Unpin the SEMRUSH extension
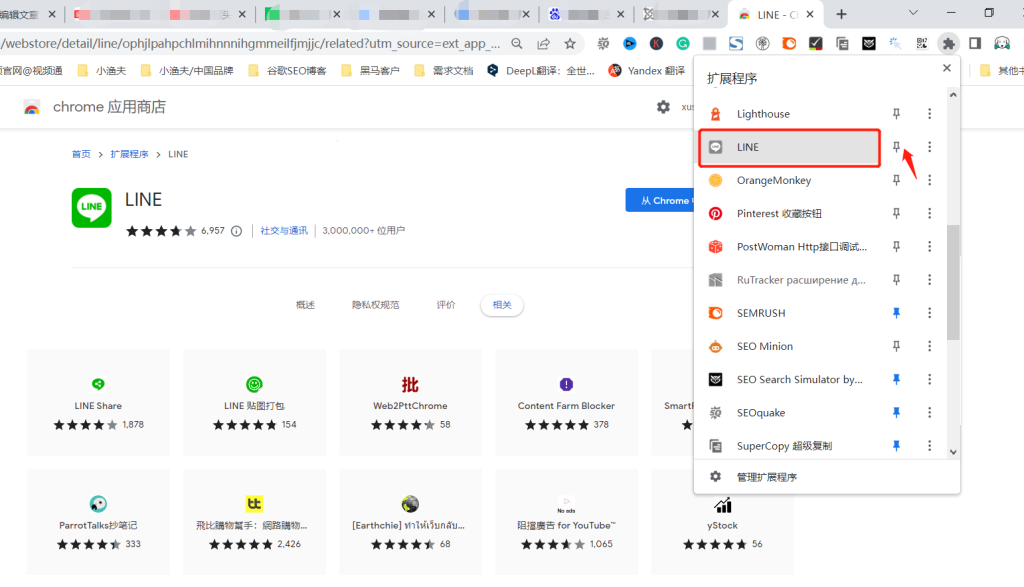 click(897, 313)
